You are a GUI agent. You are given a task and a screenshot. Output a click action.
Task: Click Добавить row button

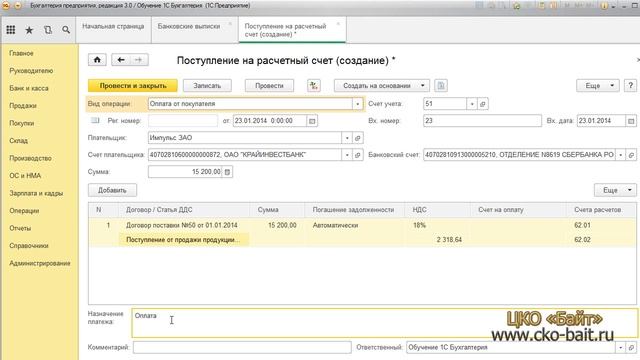click(112, 190)
